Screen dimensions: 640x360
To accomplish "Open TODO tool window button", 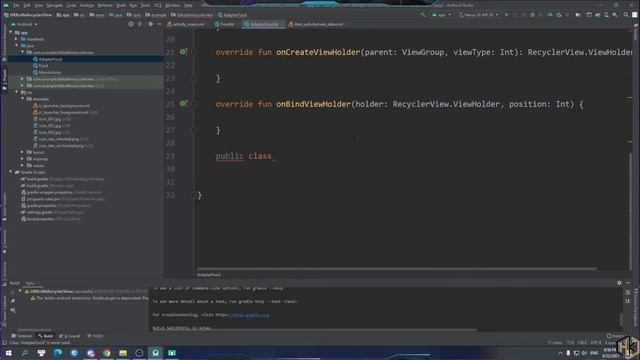I will tap(95, 336).
